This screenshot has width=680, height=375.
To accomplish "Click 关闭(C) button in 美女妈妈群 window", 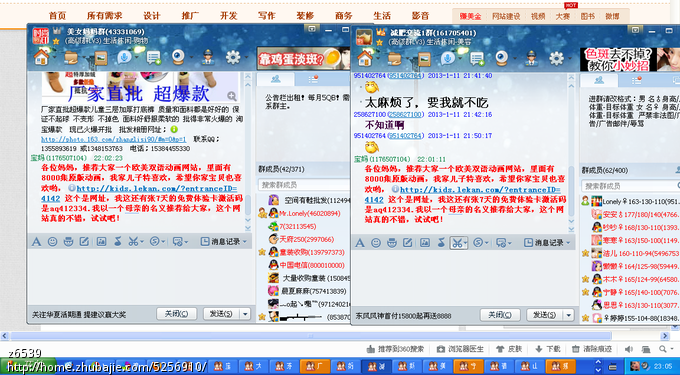I will (177, 313).
